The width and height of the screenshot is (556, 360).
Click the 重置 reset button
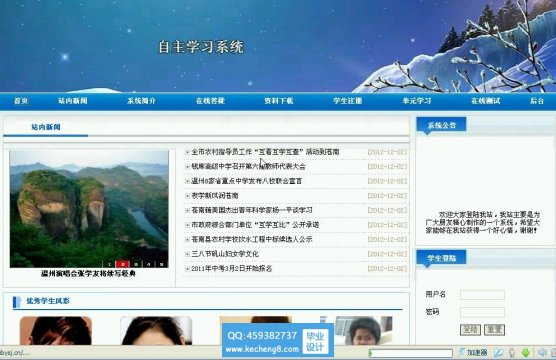pyautogui.click(x=494, y=329)
